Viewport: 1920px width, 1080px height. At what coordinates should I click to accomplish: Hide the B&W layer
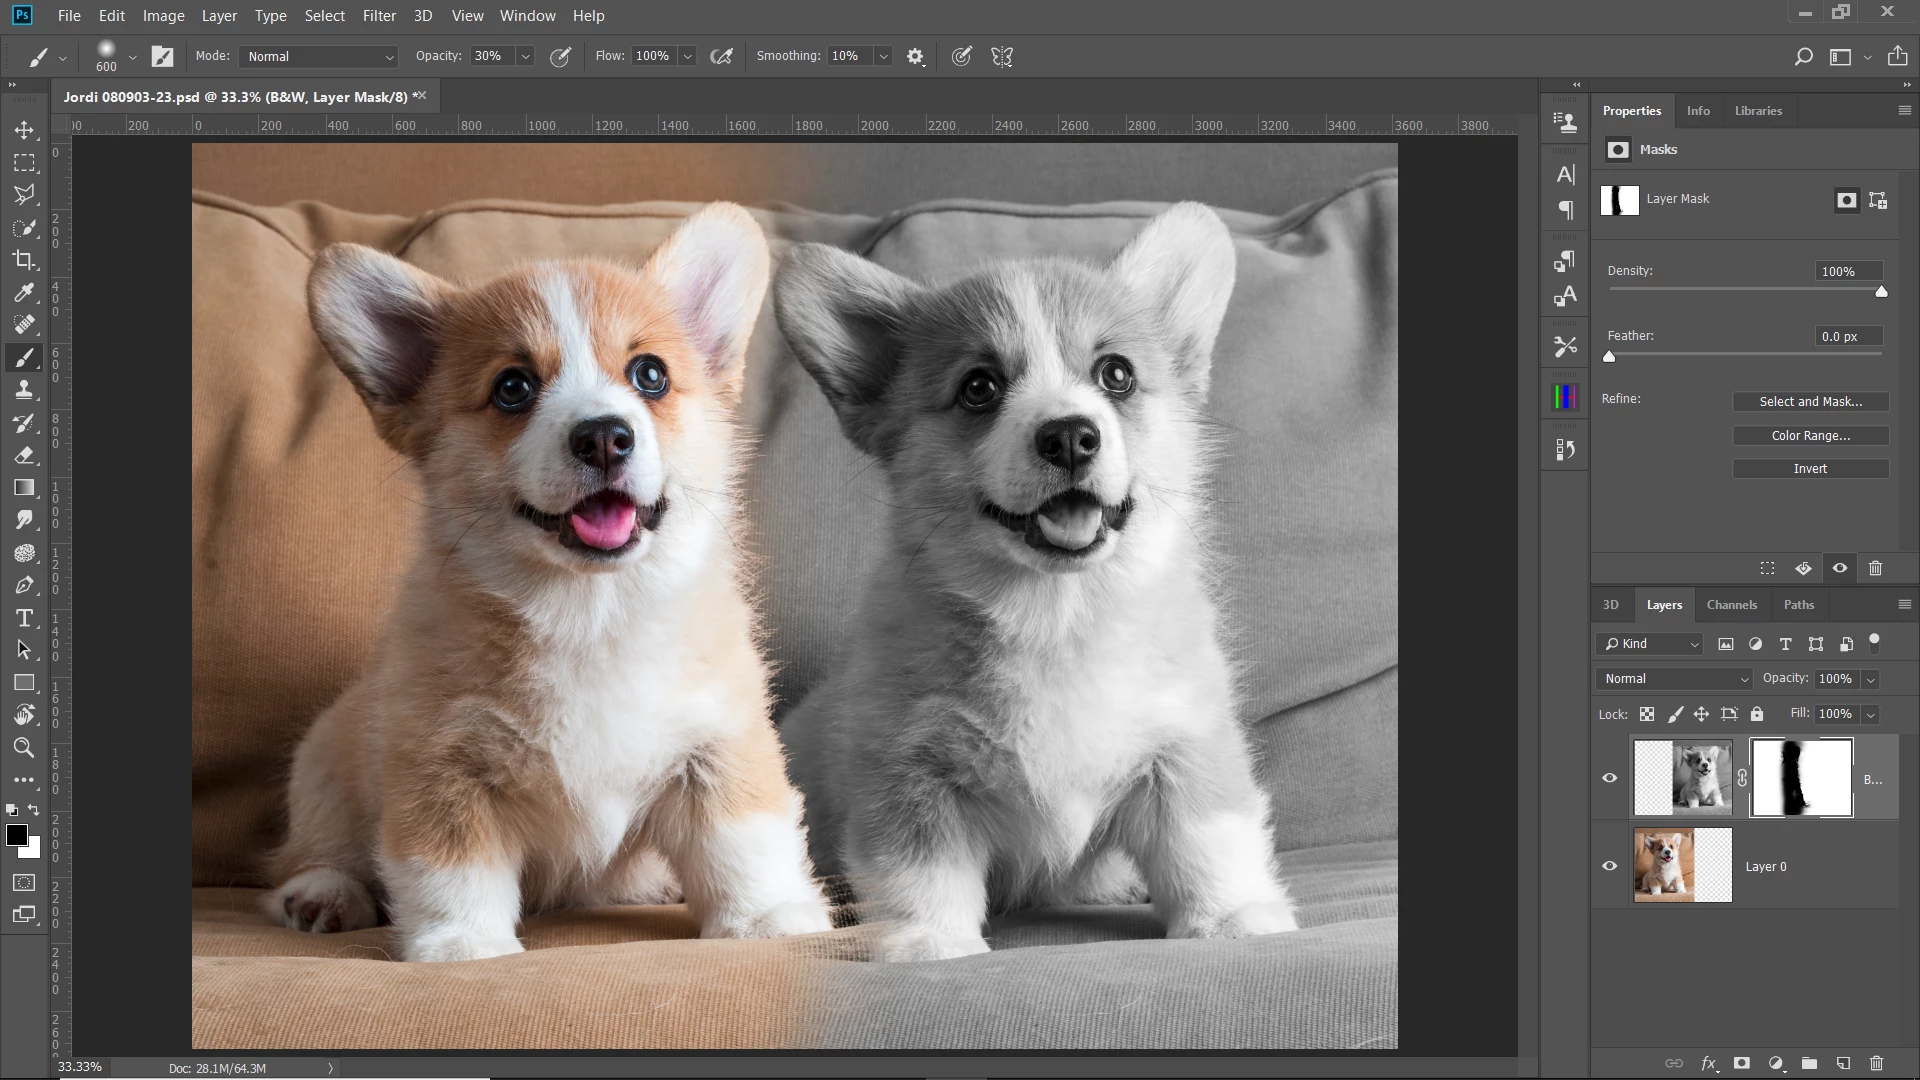[1610, 778]
